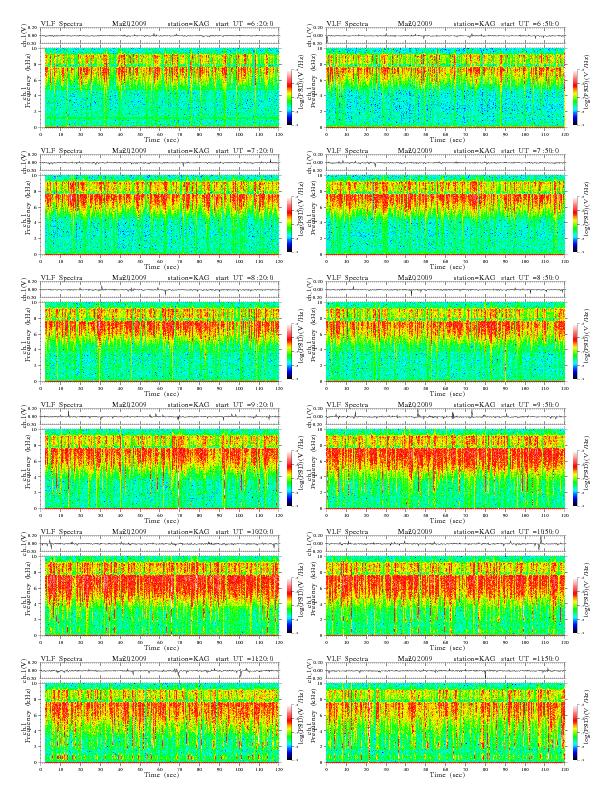Click the 'start UT =11:20:0' title text

pyautogui.click(x=245, y=659)
